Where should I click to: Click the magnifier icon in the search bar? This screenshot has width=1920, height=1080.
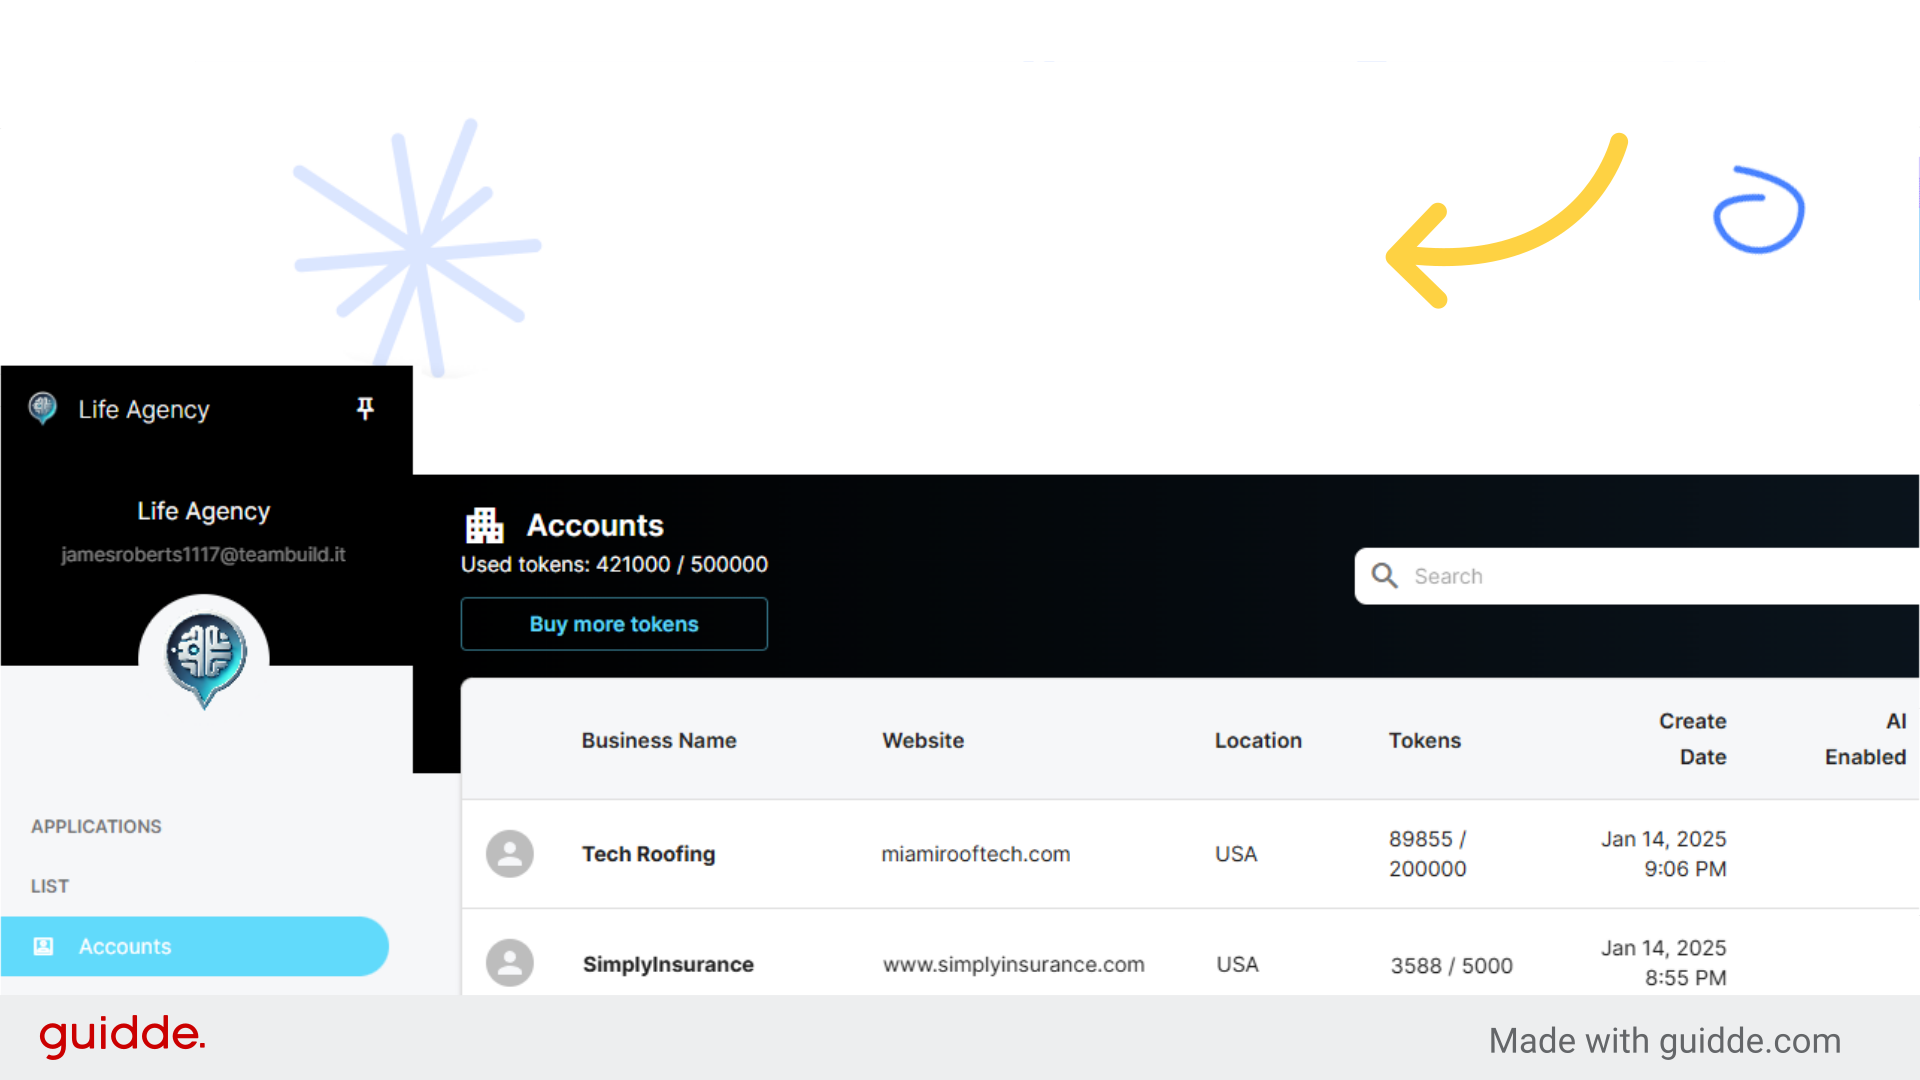[1384, 575]
